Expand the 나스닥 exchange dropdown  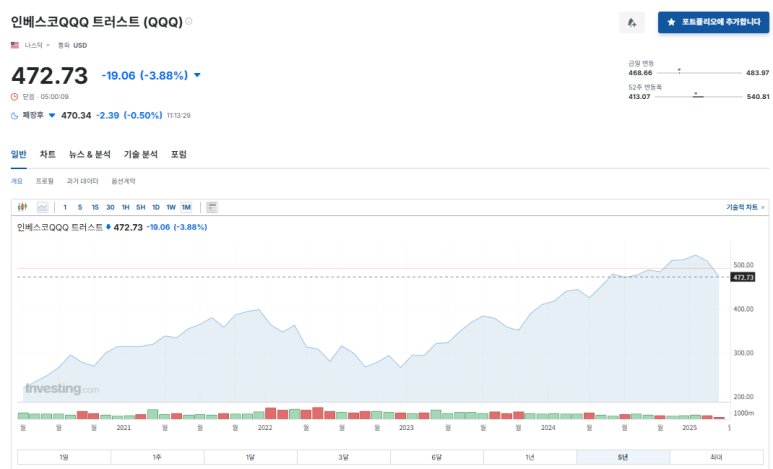click(48, 45)
